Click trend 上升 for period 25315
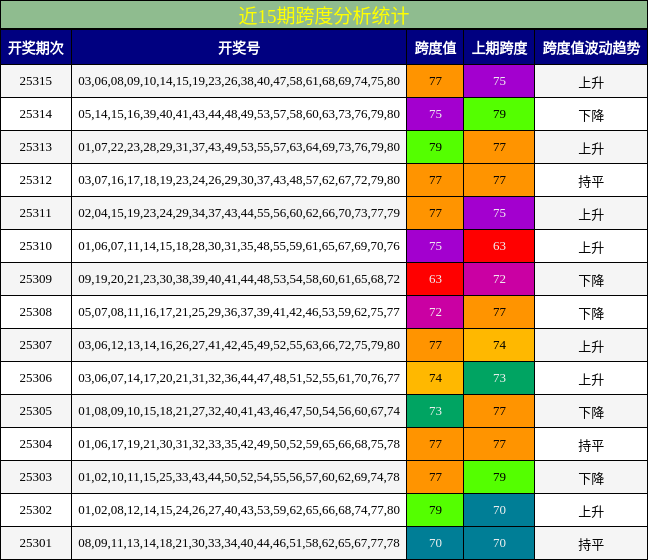This screenshot has height=560, width=648. [x=591, y=82]
